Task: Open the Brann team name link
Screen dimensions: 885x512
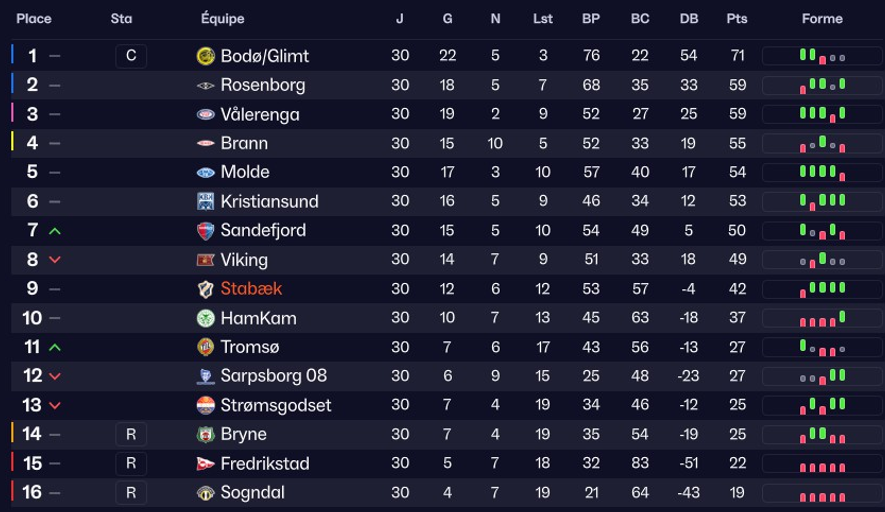Action: point(244,143)
